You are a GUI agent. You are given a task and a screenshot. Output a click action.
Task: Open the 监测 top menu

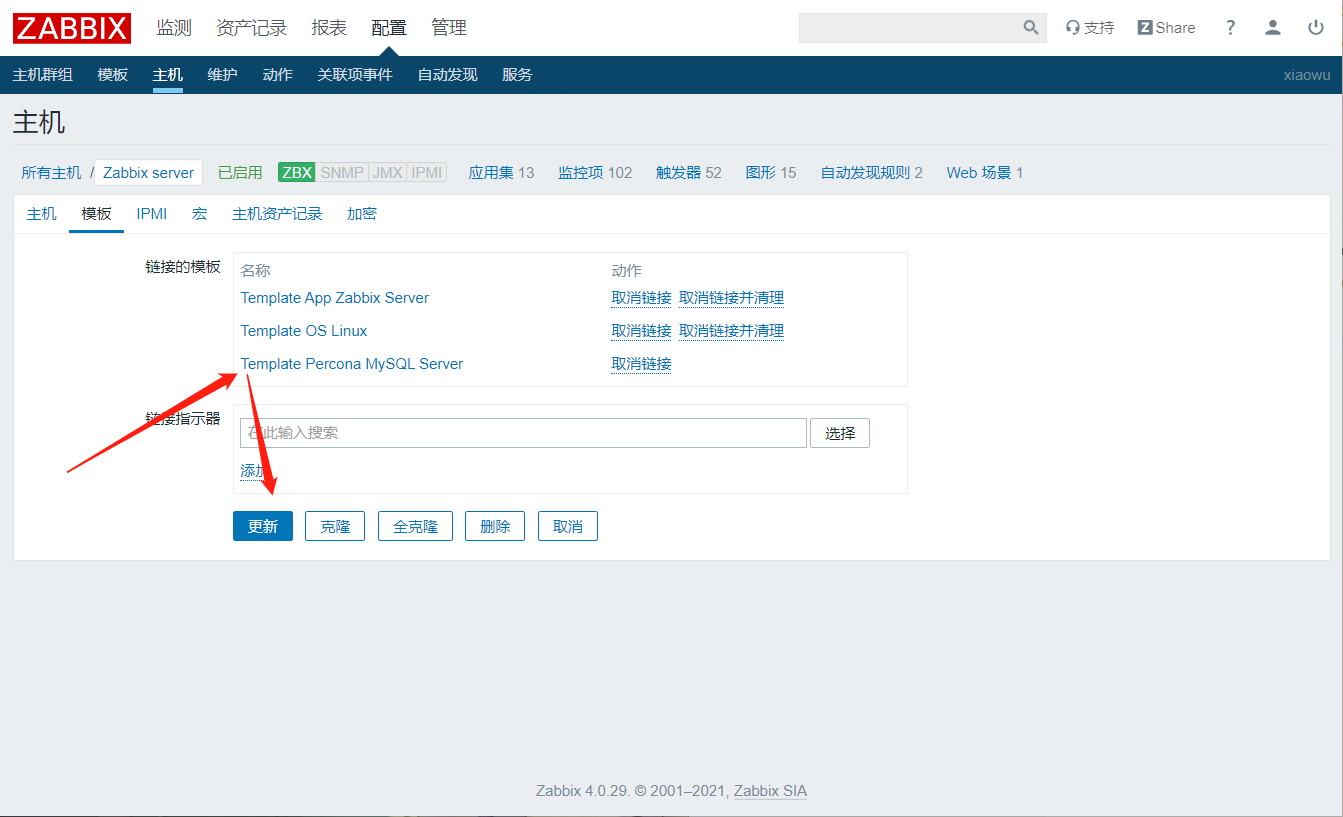[174, 28]
